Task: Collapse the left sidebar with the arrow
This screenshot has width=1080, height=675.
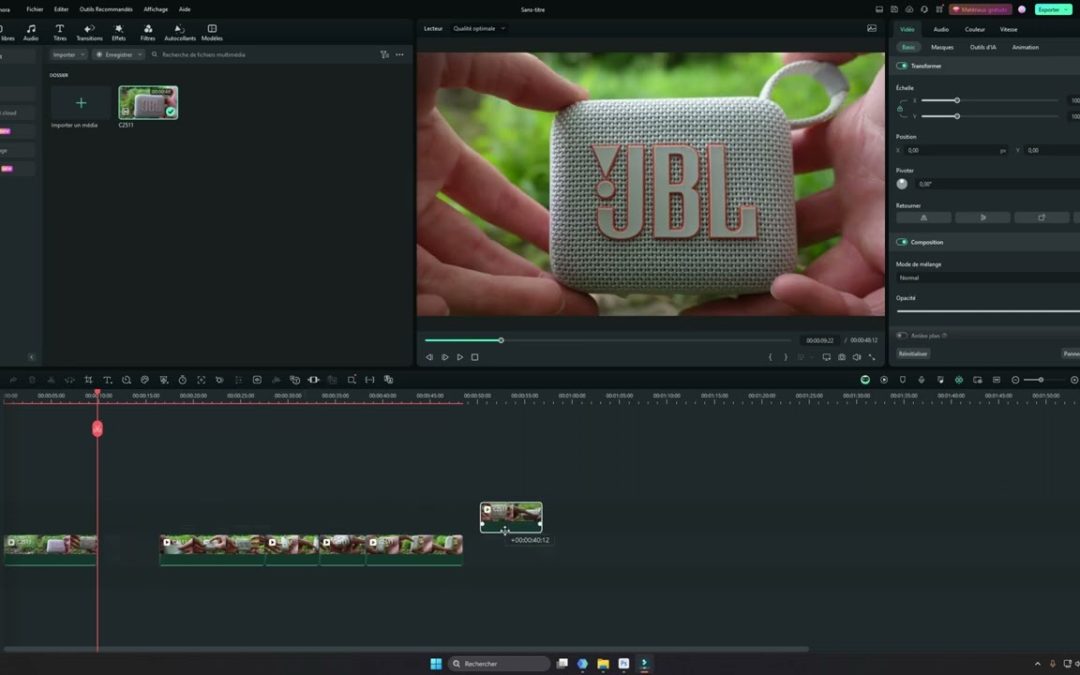Action: [x=31, y=357]
